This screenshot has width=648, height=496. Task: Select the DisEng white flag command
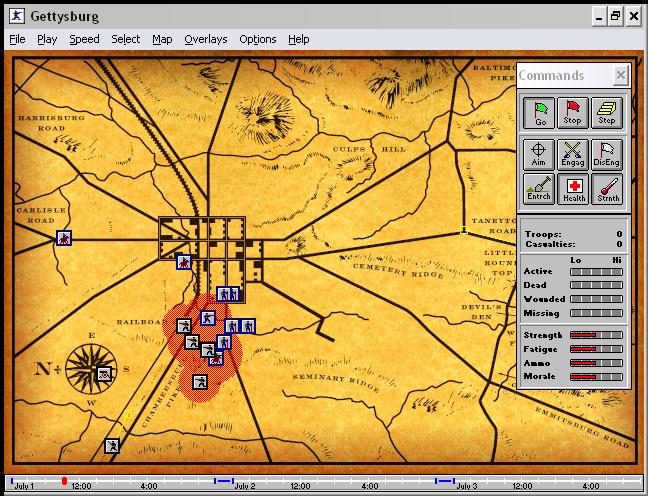pos(607,155)
